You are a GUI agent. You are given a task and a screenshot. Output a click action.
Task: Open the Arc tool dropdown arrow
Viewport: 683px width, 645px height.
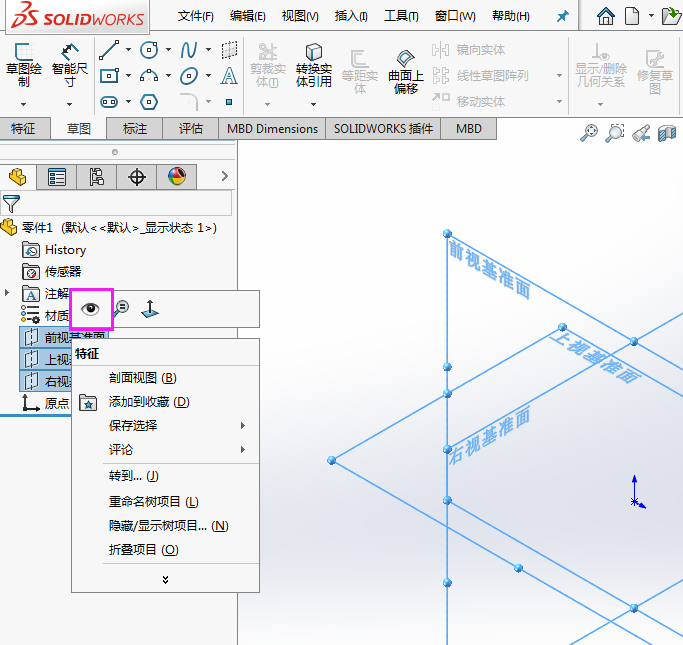coord(169,76)
